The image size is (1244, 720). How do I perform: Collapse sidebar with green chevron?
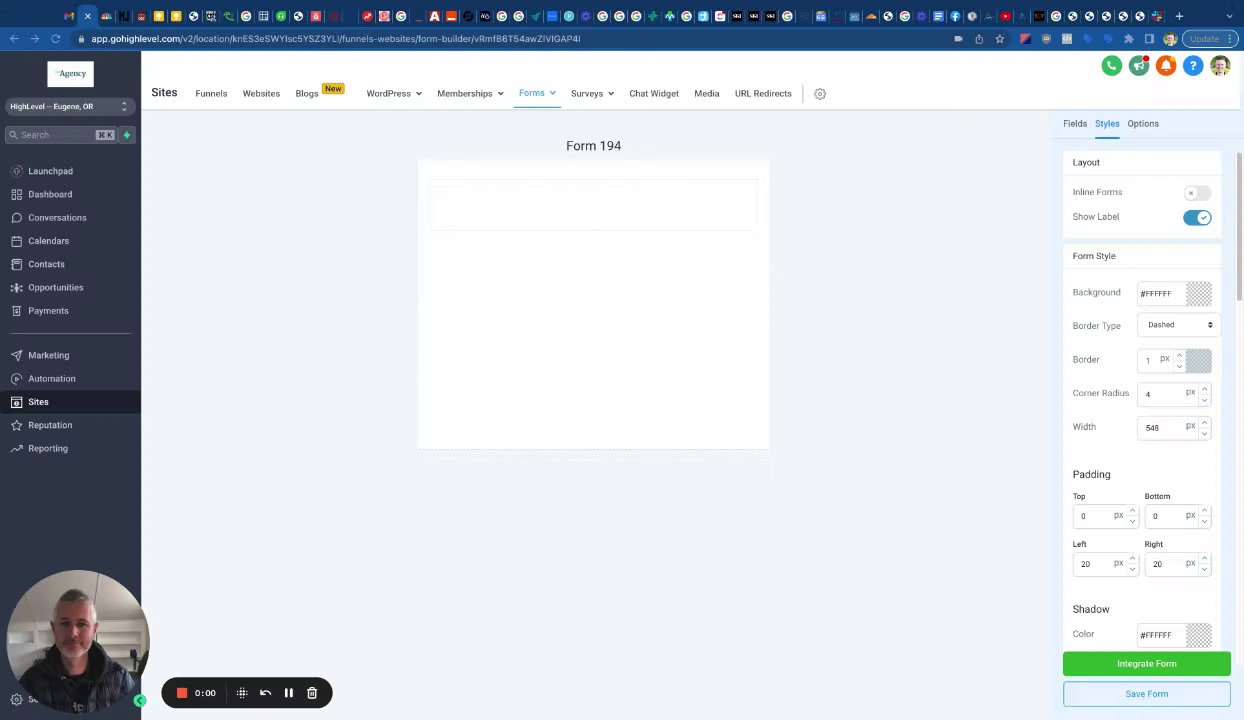(140, 701)
